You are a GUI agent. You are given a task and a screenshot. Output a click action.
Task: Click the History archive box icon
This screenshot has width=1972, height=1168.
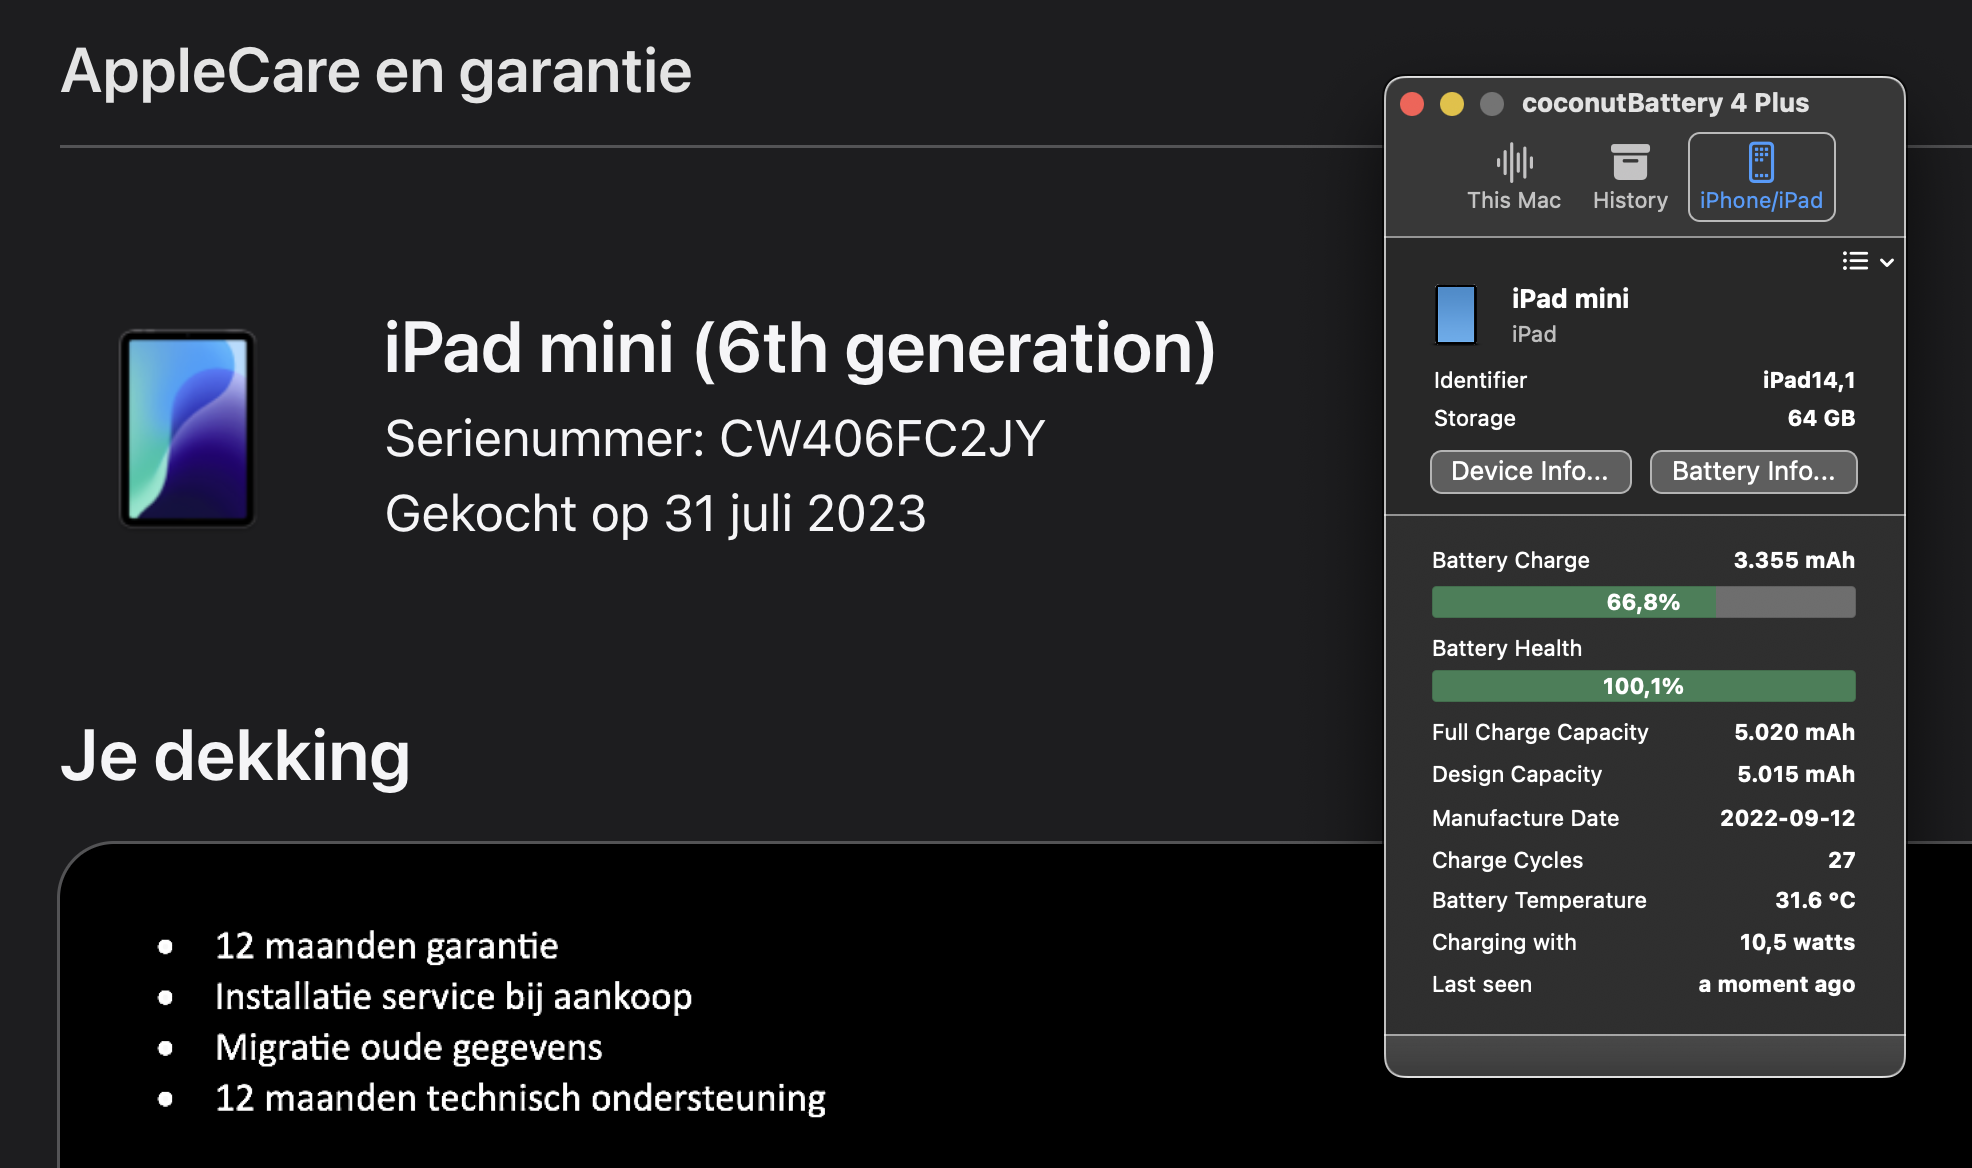(x=1630, y=162)
